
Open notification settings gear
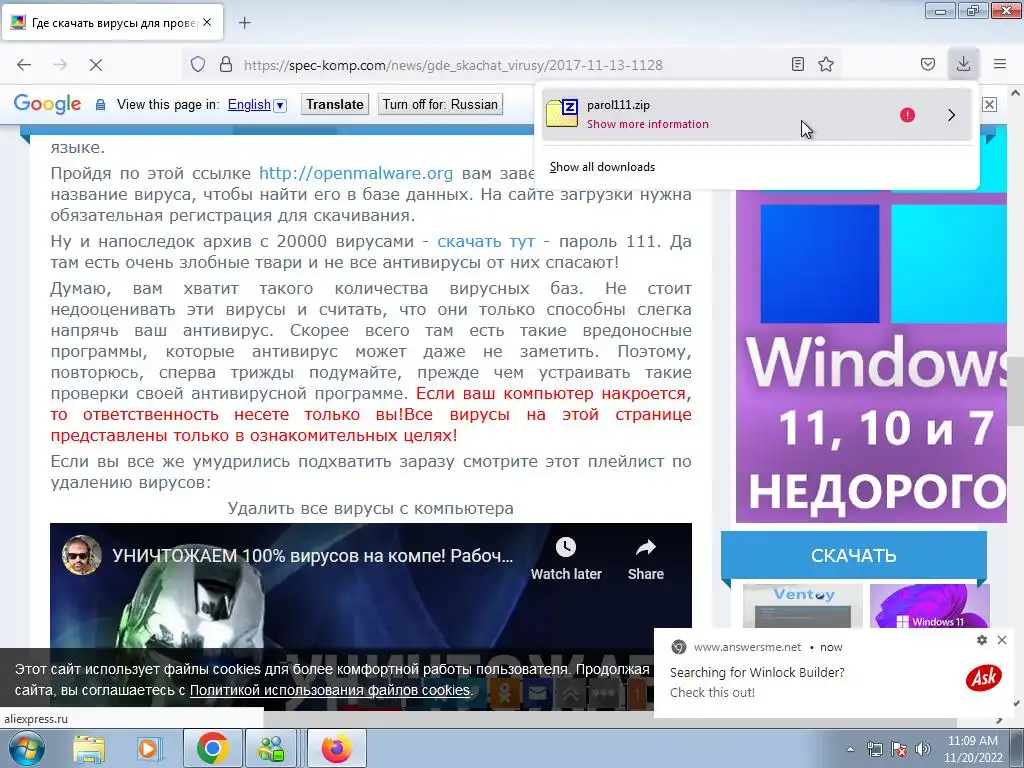tap(982, 640)
